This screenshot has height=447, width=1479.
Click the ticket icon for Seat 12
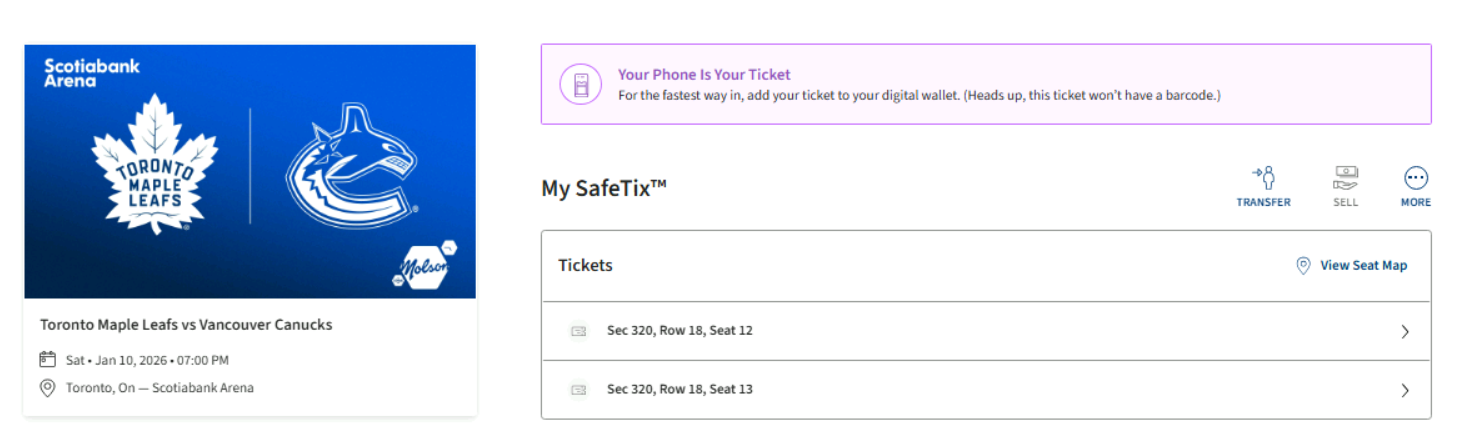click(x=578, y=331)
